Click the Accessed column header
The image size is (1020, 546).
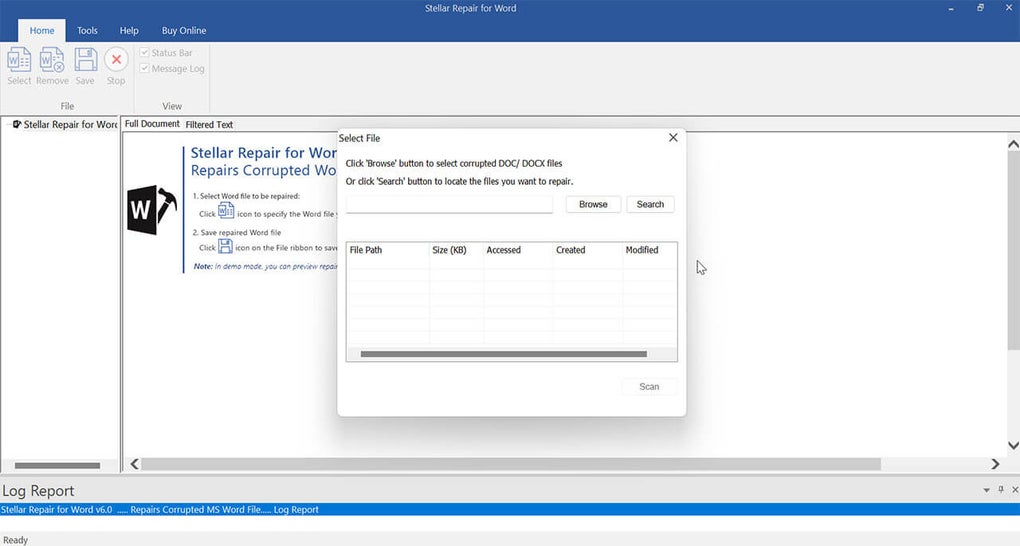pyautogui.click(x=518, y=250)
